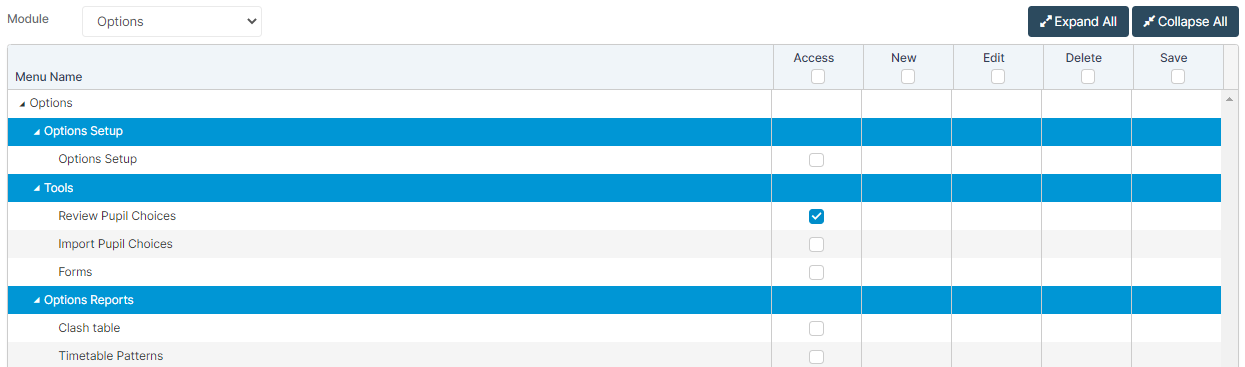Uncheck Access for Review Pupil Choices
This screenshot has width=1245, height=367.
[x=816, y=216]
